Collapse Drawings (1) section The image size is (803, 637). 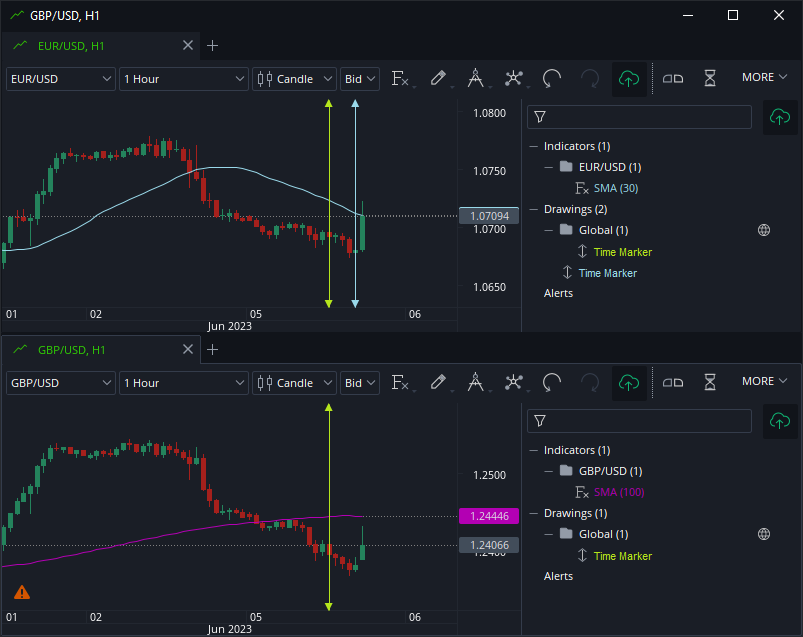point(534,514)
